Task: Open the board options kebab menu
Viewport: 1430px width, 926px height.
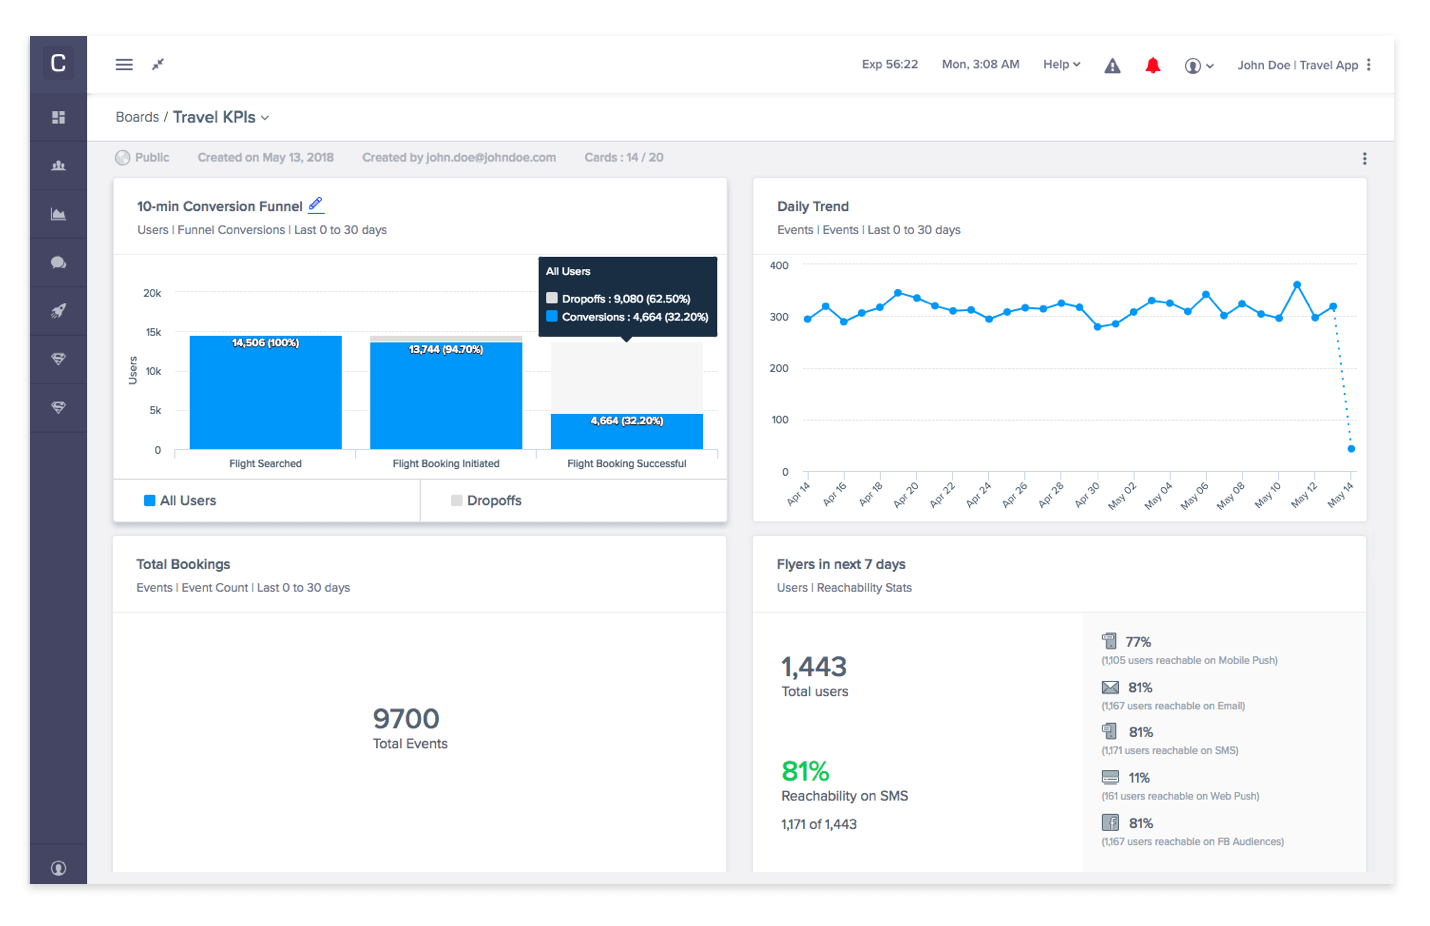Action: point(1364,157)
